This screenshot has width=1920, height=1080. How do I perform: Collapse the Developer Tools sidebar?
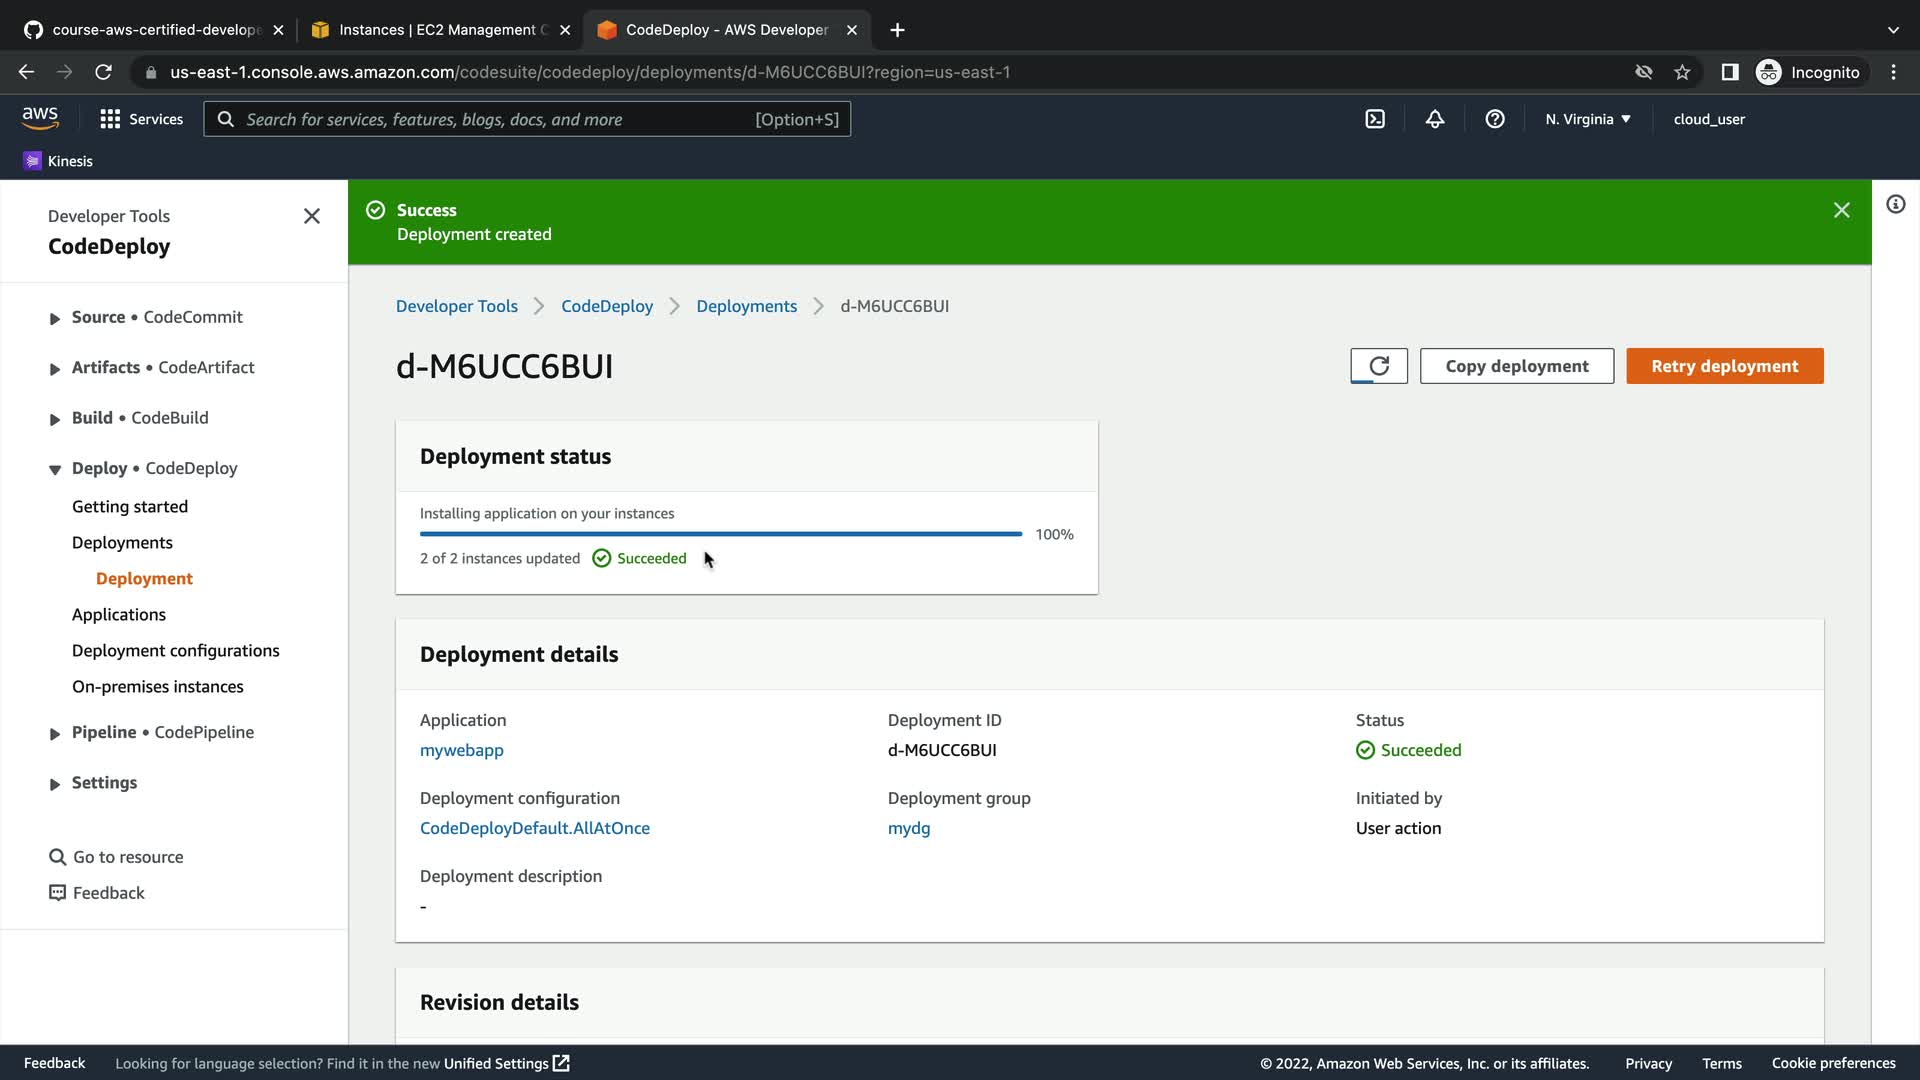312,216
